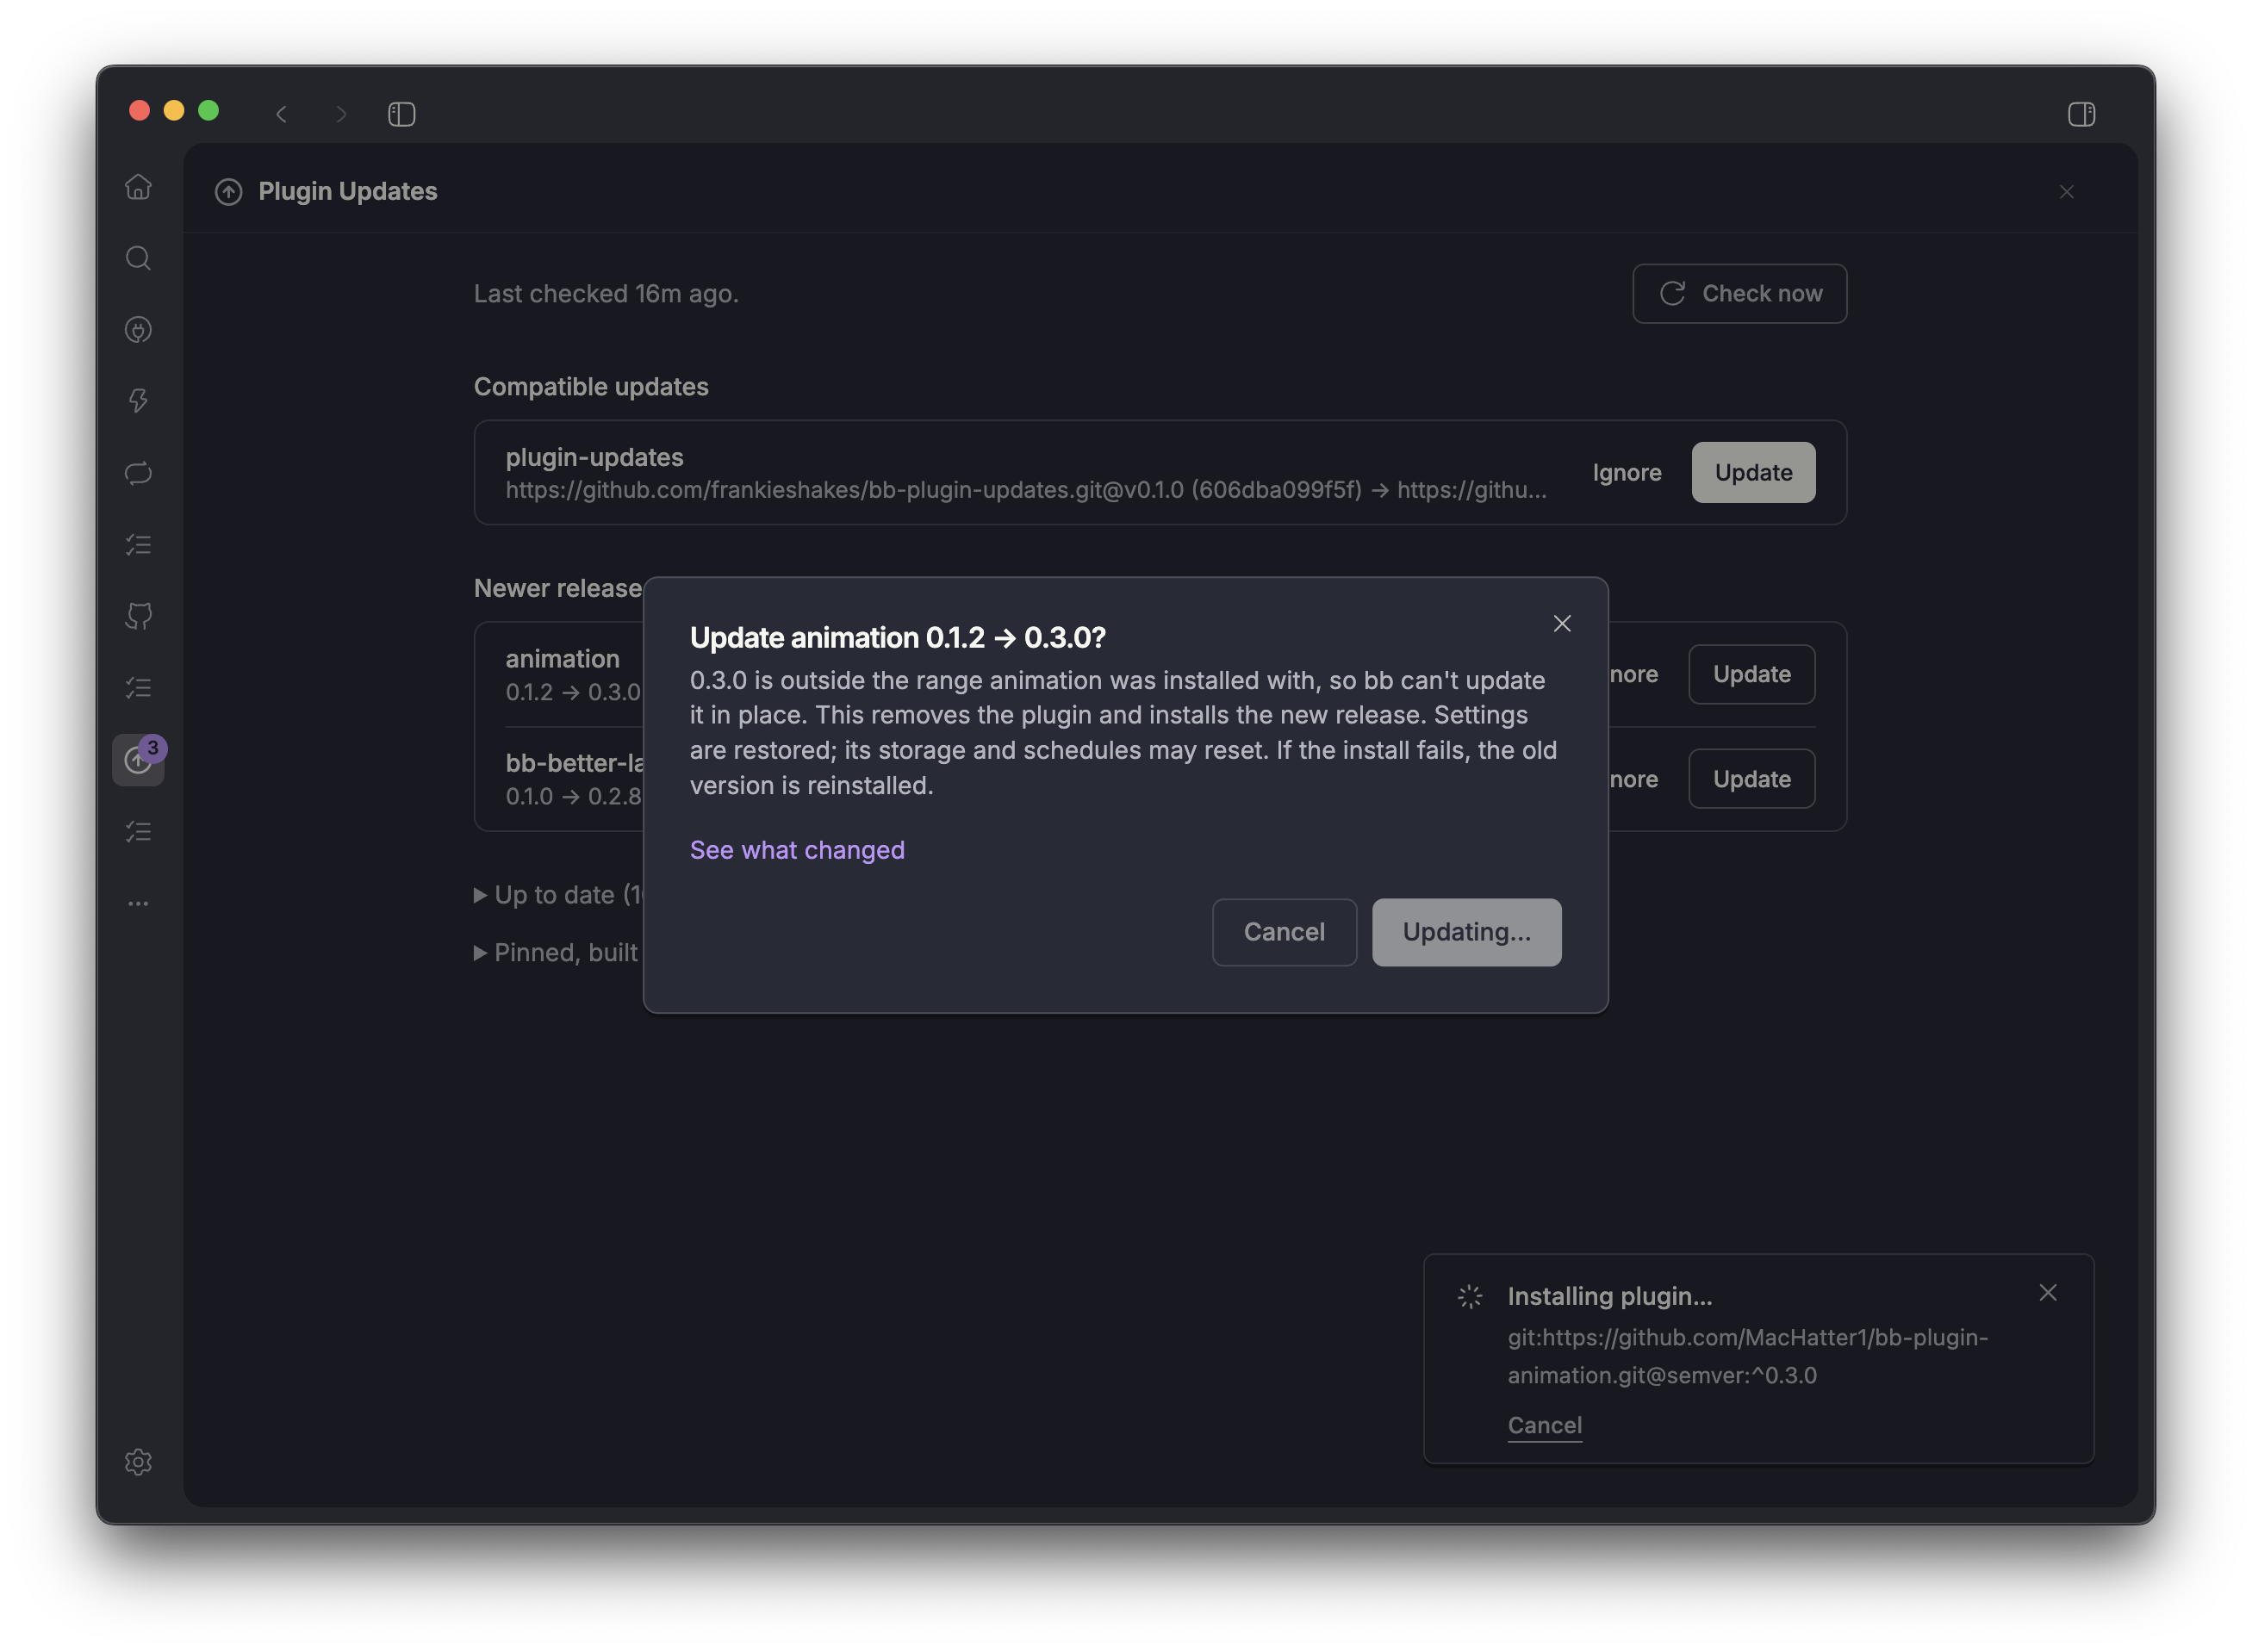The image size is (2252, 1652).
Task: Open the plug icon in sidebar
Action: click(x=138, y=330)
